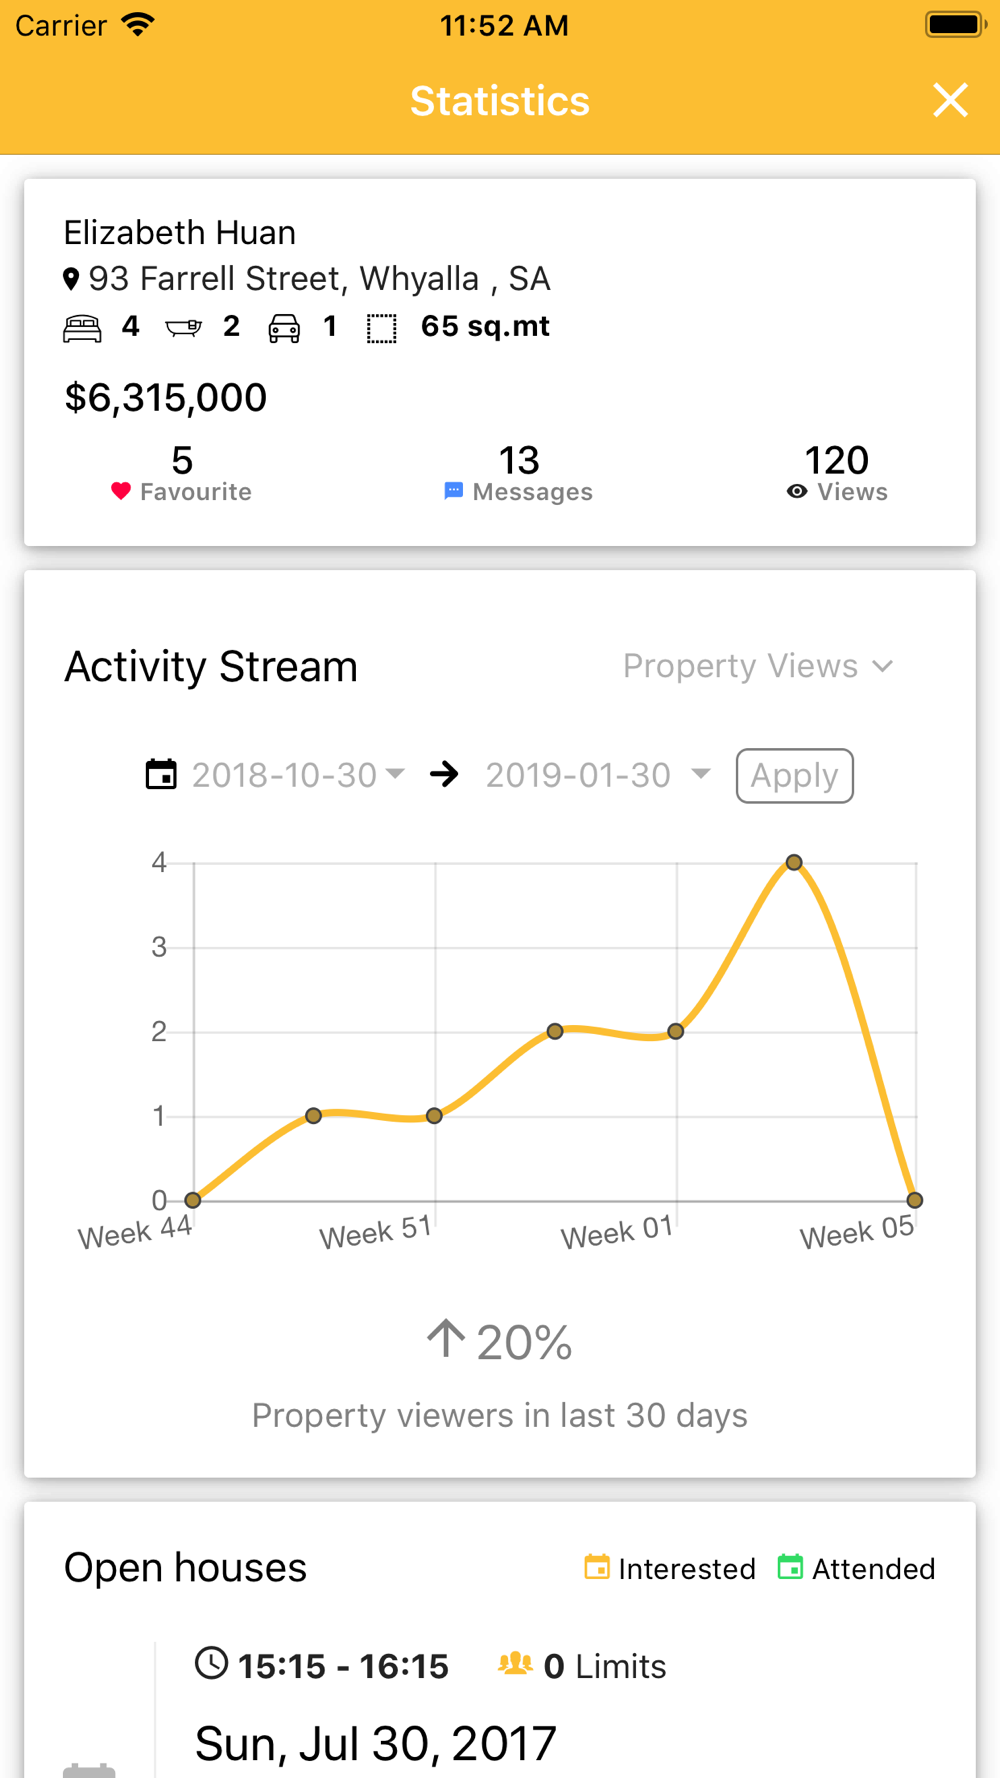1000x1778 pixels.
Task: Tap the red heart Favourite icon
Action: (x=121, y=491)
